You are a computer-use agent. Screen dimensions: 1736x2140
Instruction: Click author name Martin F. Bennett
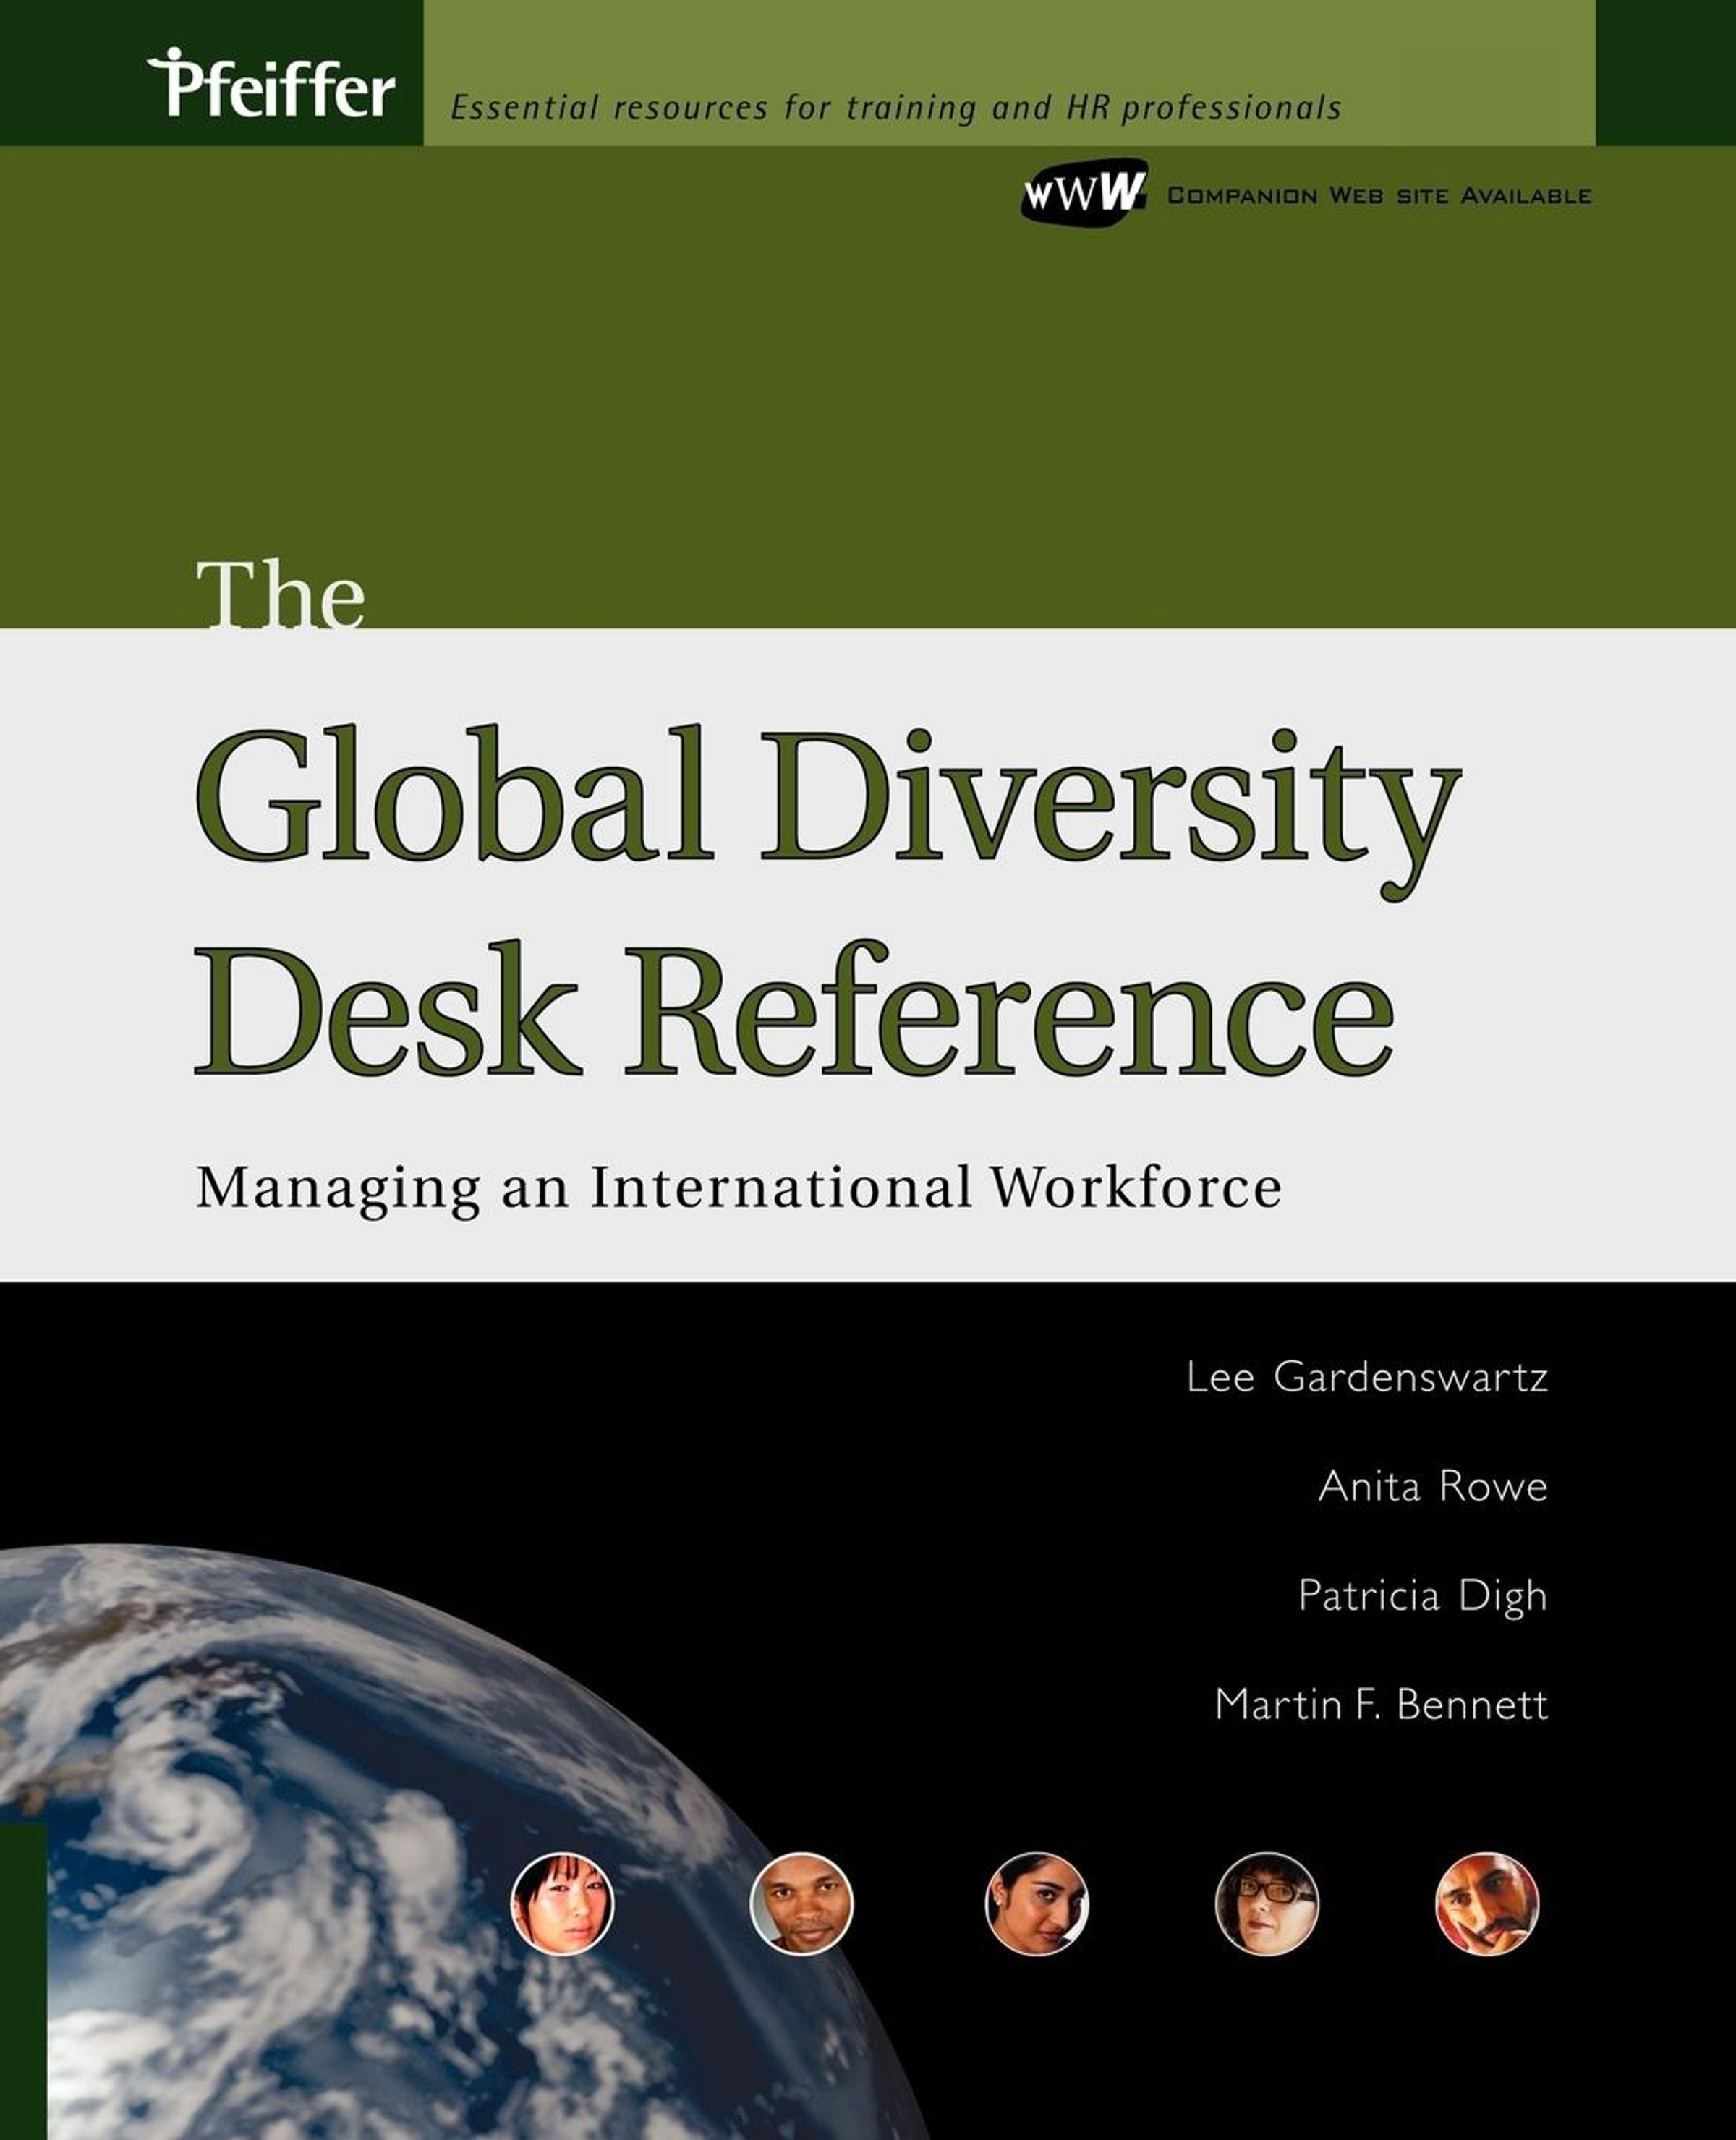tap(1381, 1704)
